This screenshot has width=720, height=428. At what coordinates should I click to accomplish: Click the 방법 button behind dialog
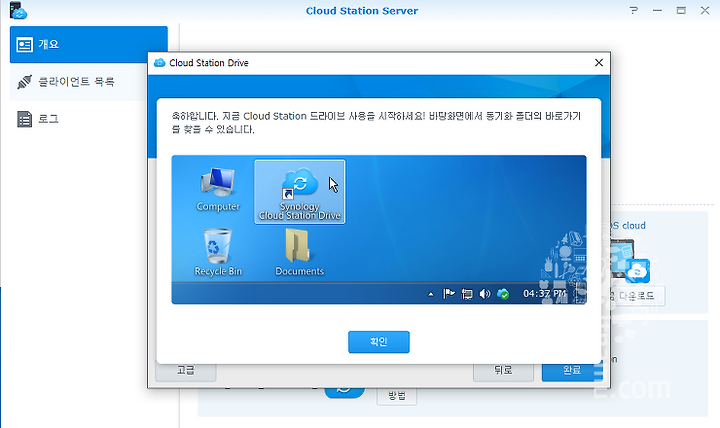397,396
